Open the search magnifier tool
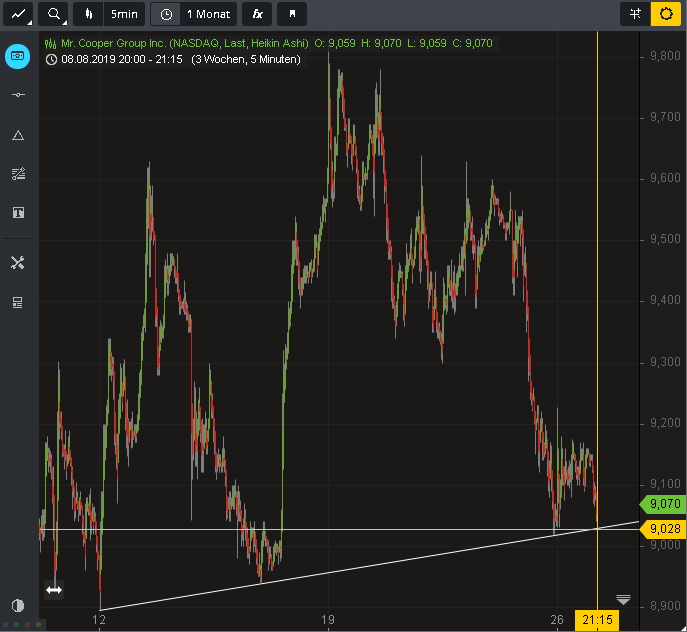Viewport: 687px width, 632px height. click(x=53, y=14)
